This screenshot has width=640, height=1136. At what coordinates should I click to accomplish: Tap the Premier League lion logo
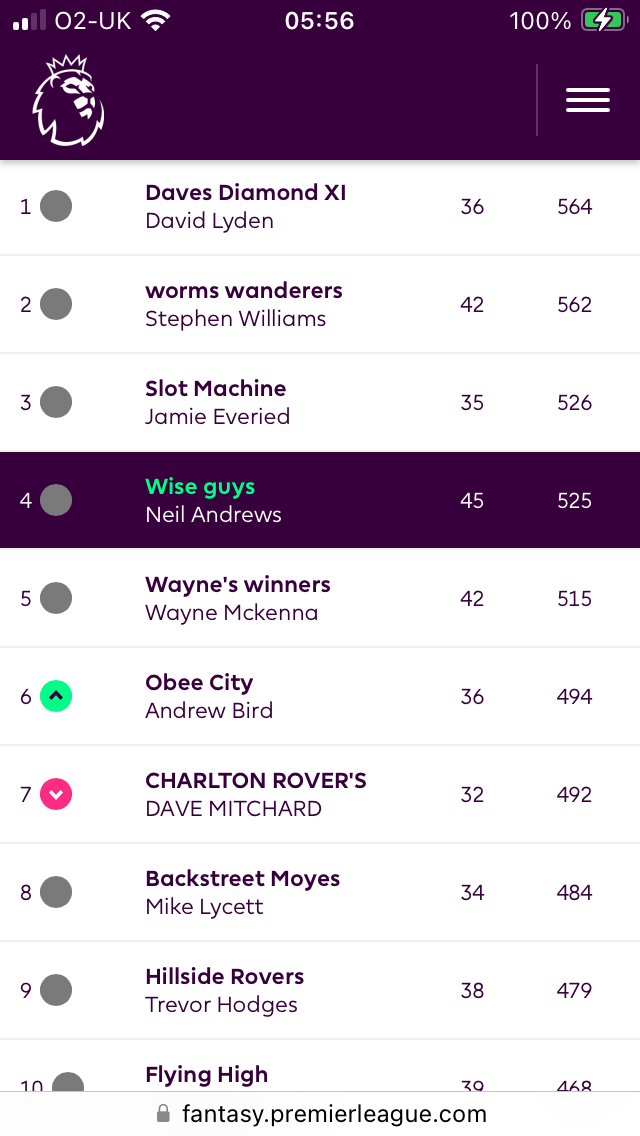[68, 100]
